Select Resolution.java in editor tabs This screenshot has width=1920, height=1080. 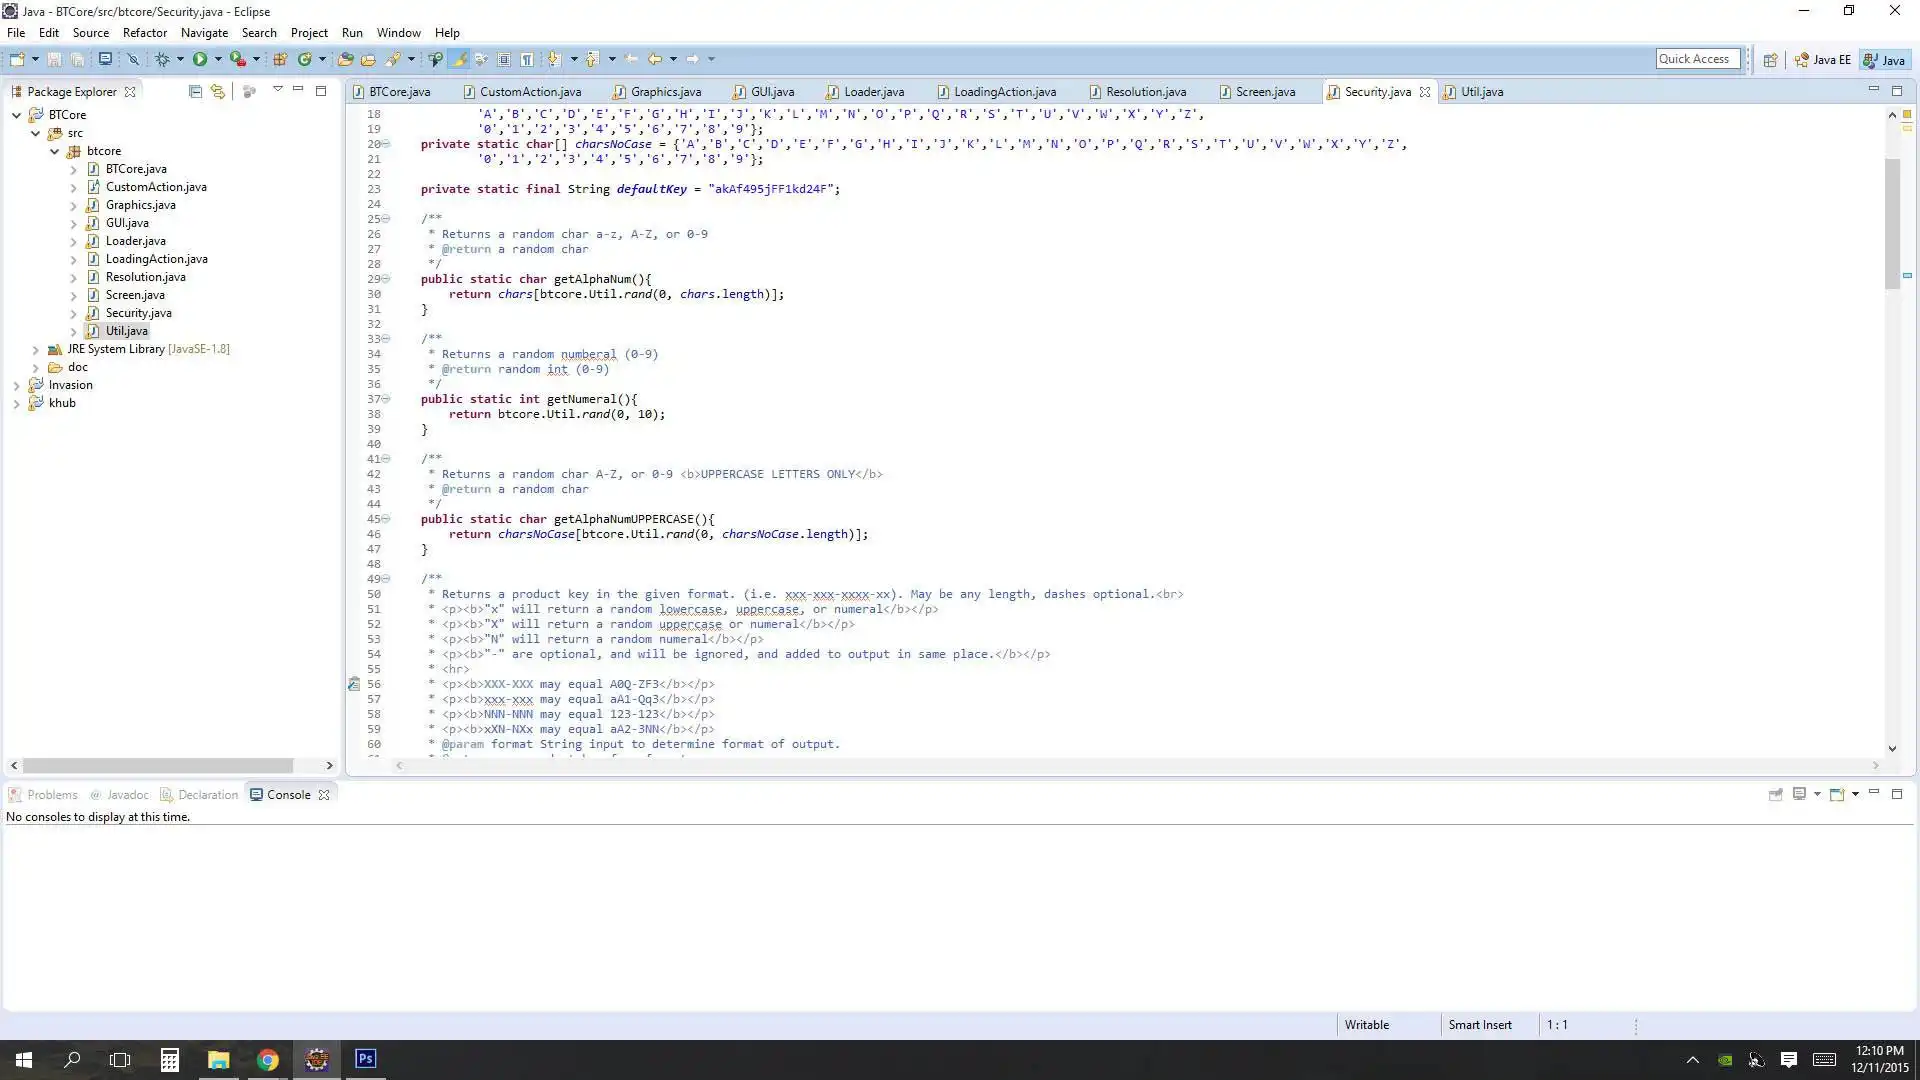[x=1146, y=91]
